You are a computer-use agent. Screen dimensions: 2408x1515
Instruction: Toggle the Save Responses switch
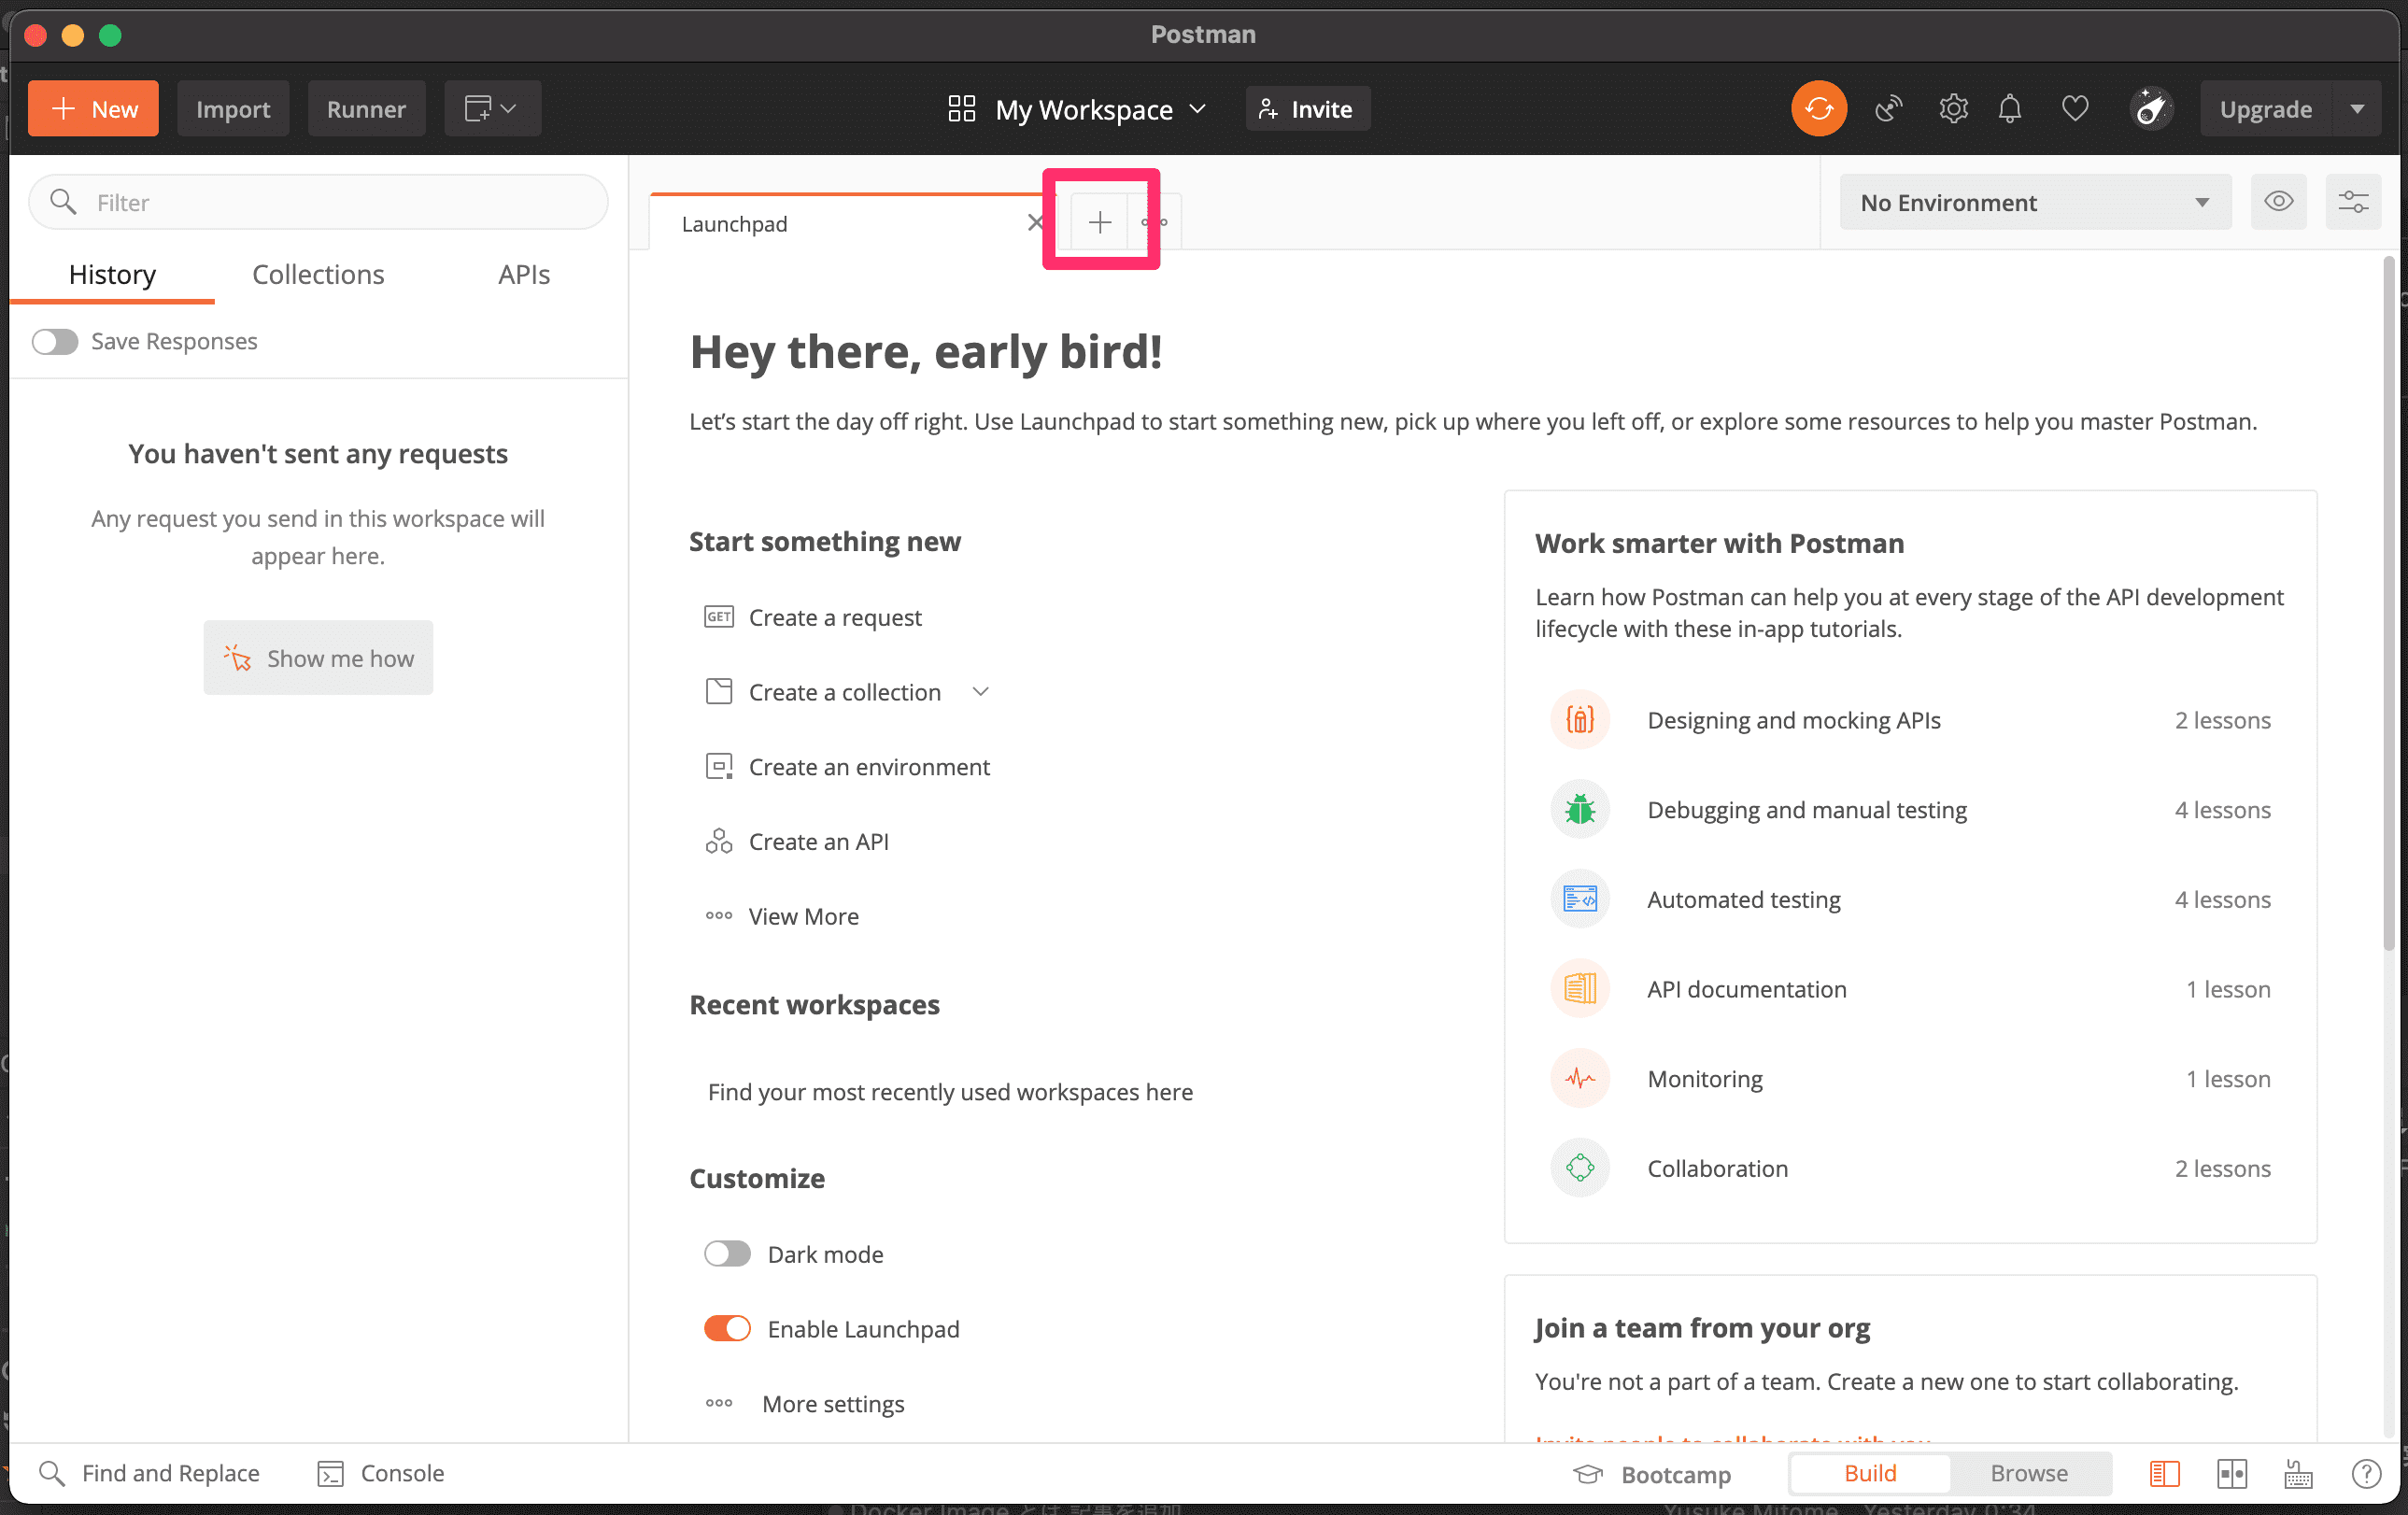(x=54, y=341)
